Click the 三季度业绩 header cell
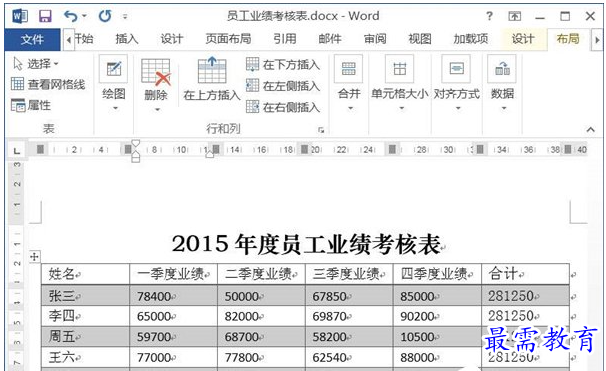 coord(349,274)
